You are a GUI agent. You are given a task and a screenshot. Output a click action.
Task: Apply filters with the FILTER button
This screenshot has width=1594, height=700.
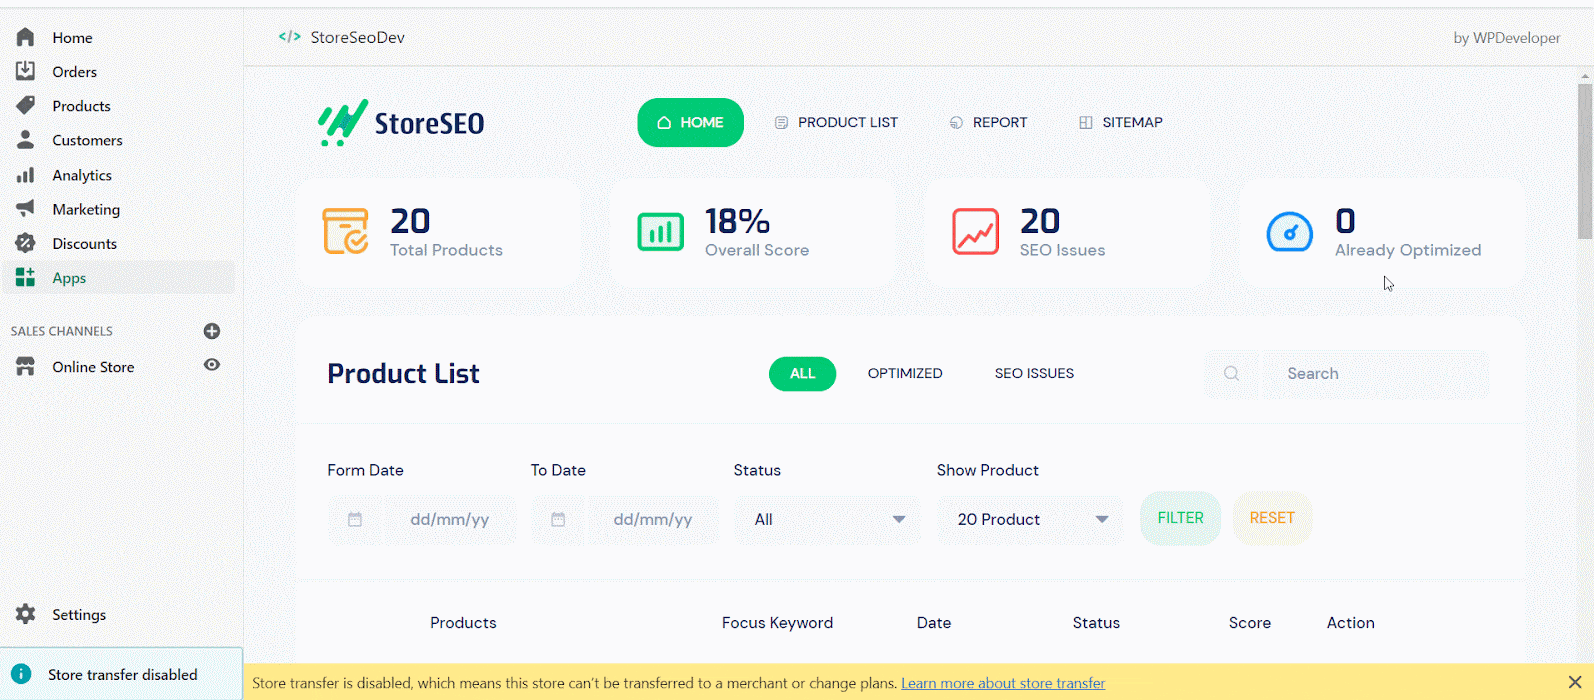pos(1181,518)
